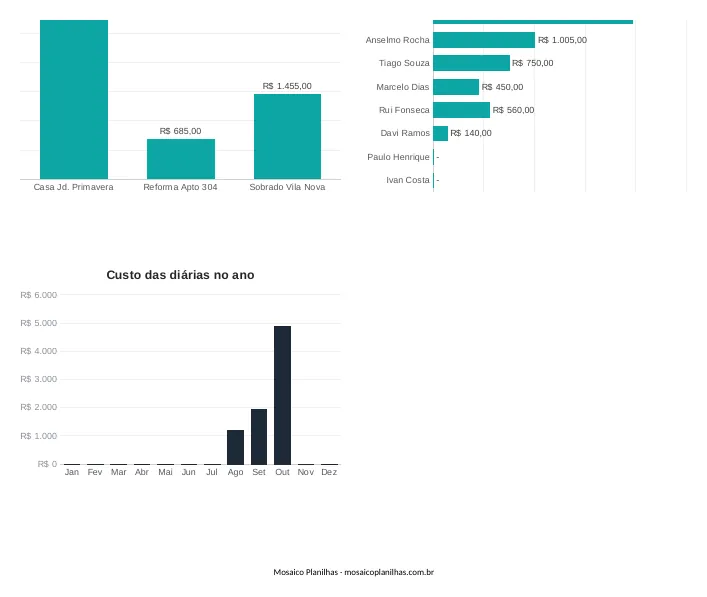707x597 pixels.
Task: Click the Reforma Apto 304 axis label
Action: [x=180, y=187]
